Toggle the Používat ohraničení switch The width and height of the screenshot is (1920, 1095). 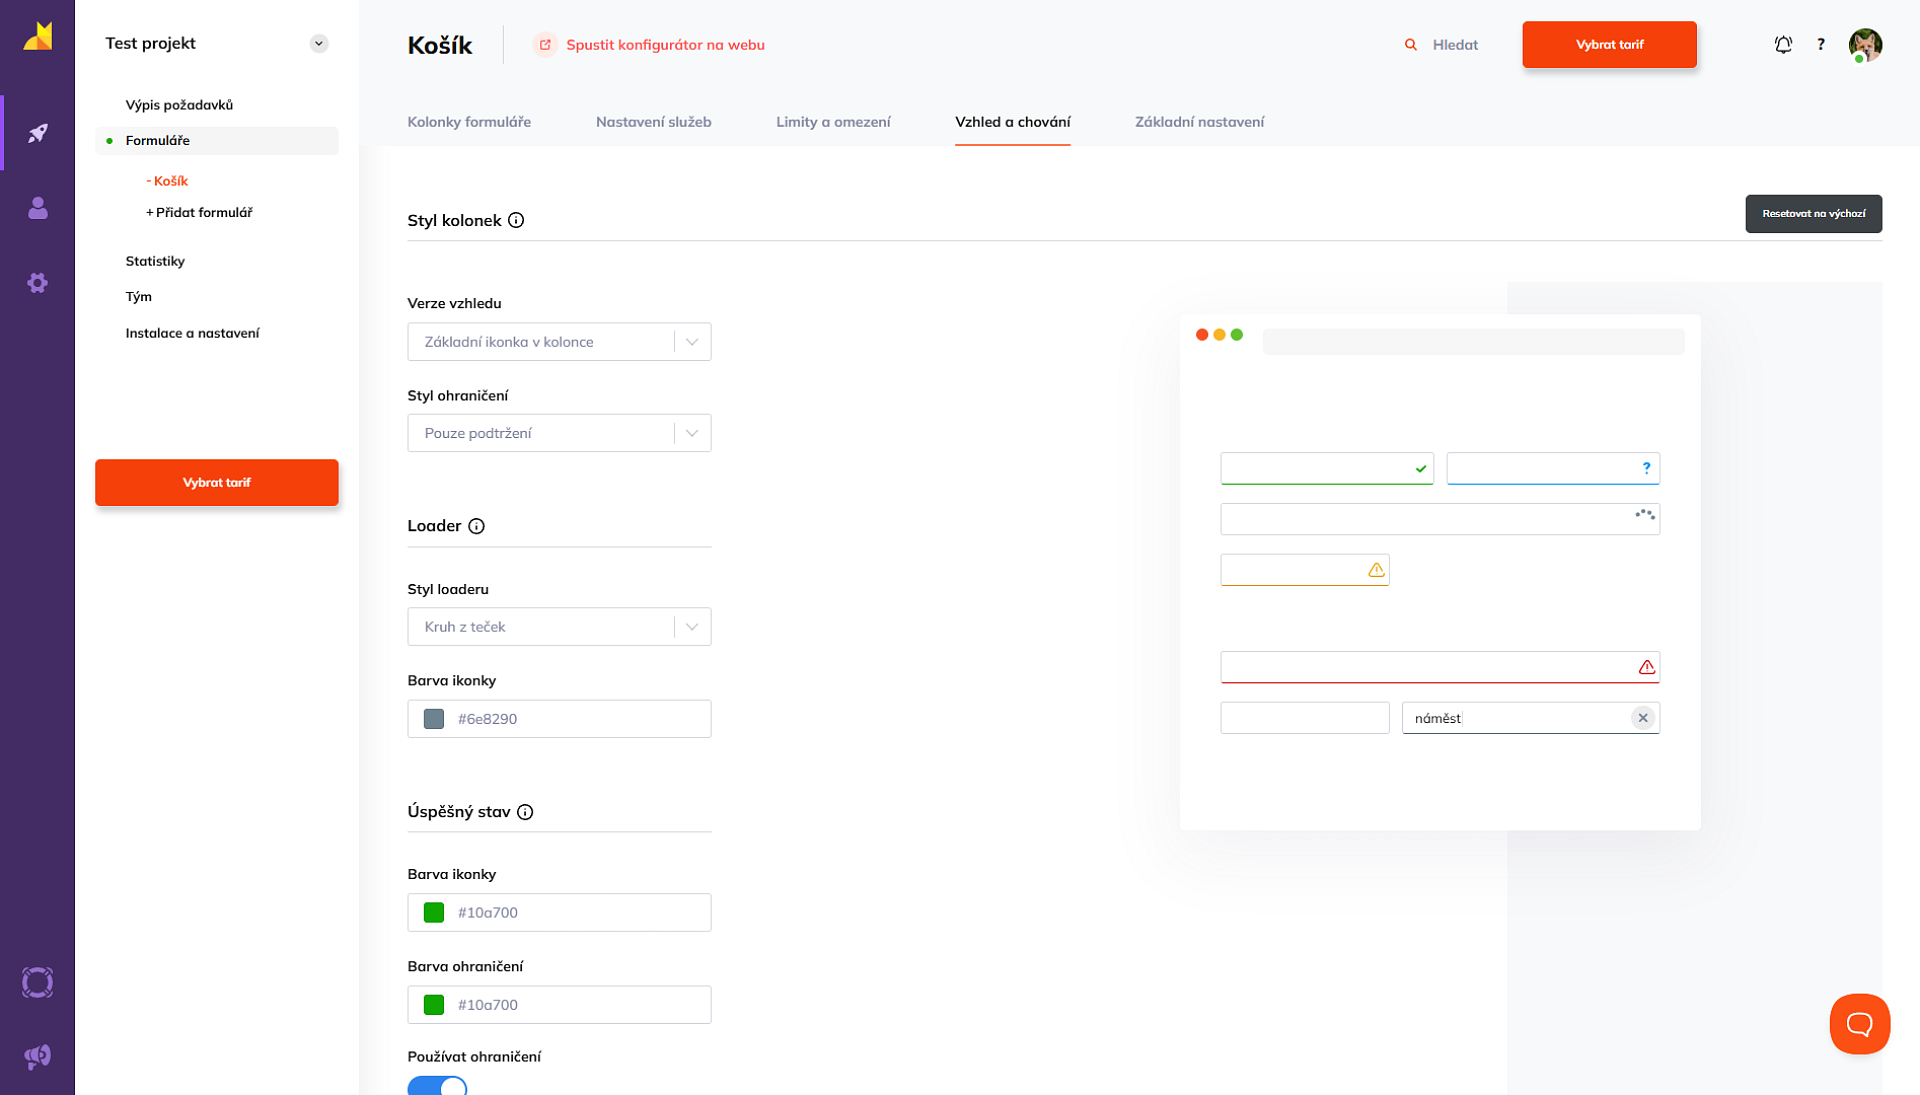[437, 1087]
